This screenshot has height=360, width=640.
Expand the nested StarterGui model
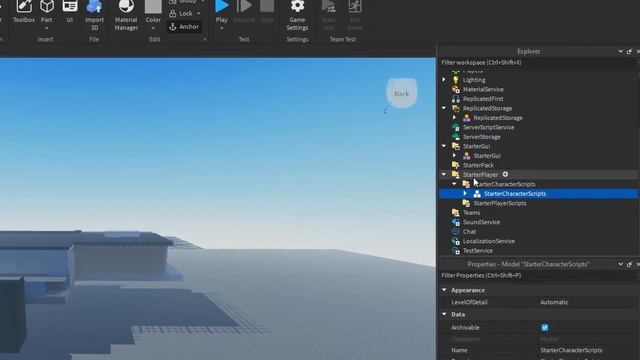click(455, 156)
